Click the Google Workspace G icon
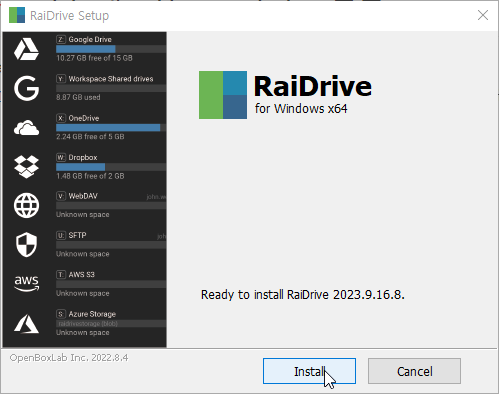Image resolution: width=499 pixels, height=394 pixels. pos(26,88)
